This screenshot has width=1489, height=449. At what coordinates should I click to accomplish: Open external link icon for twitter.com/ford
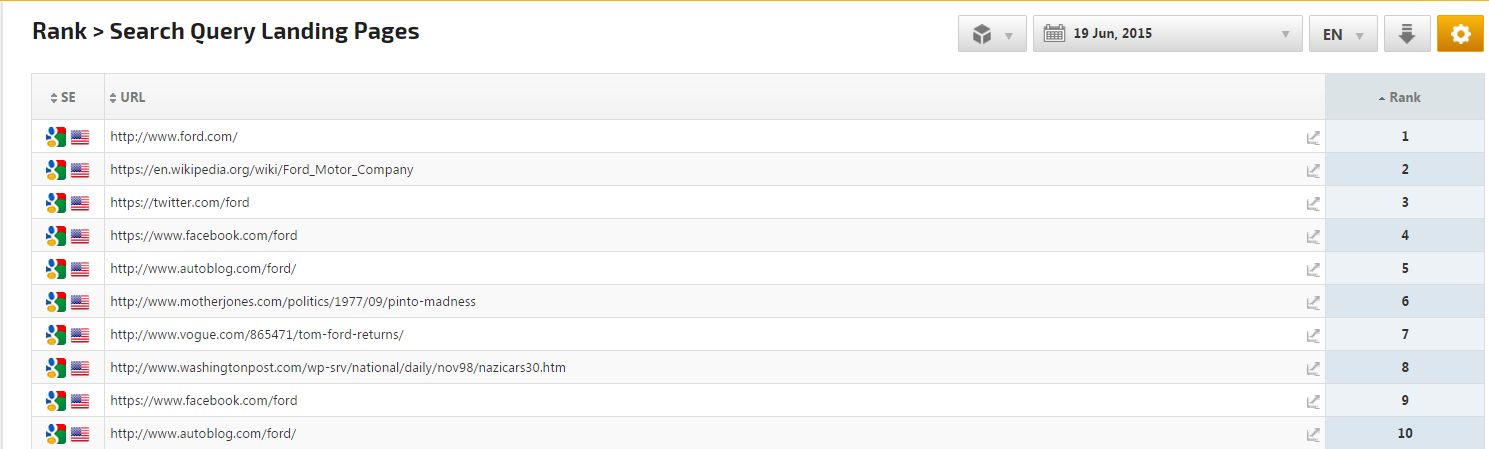point(1313,203)
